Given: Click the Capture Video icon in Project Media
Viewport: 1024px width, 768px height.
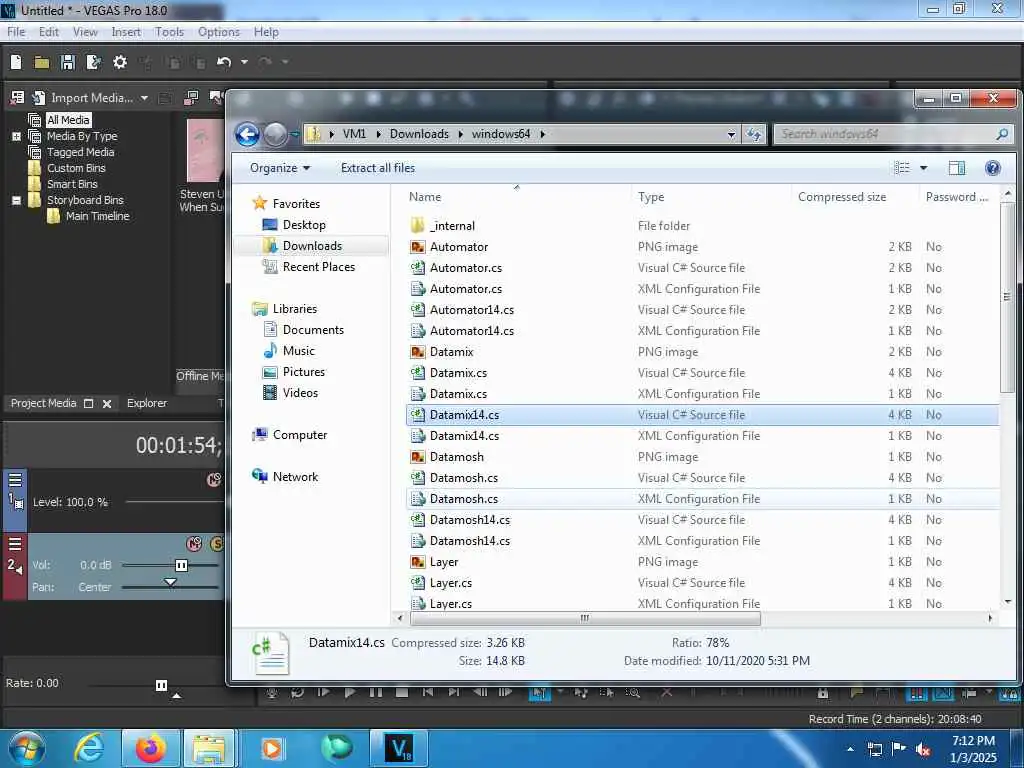Looking at the screenshot, I should 191,98.
